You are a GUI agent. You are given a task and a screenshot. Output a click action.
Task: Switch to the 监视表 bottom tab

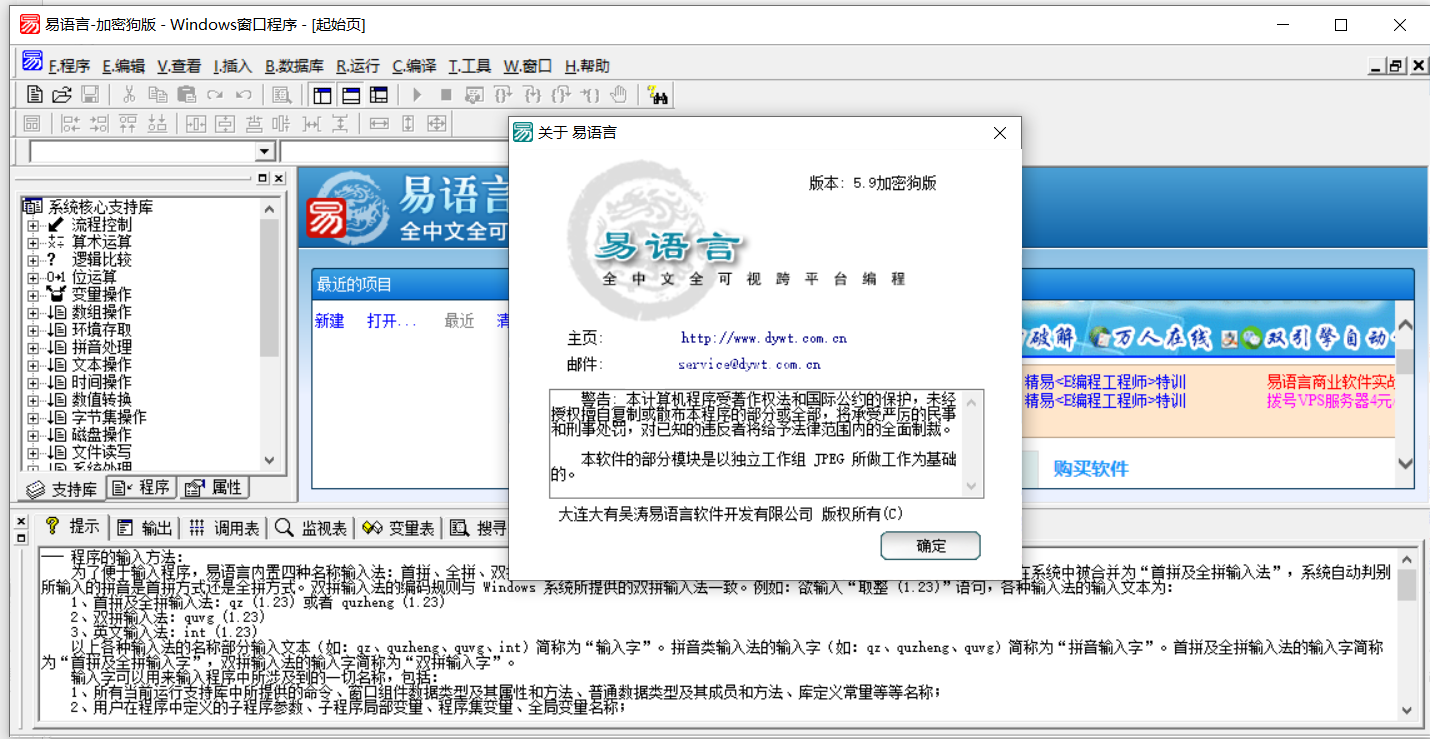point(311,528)
